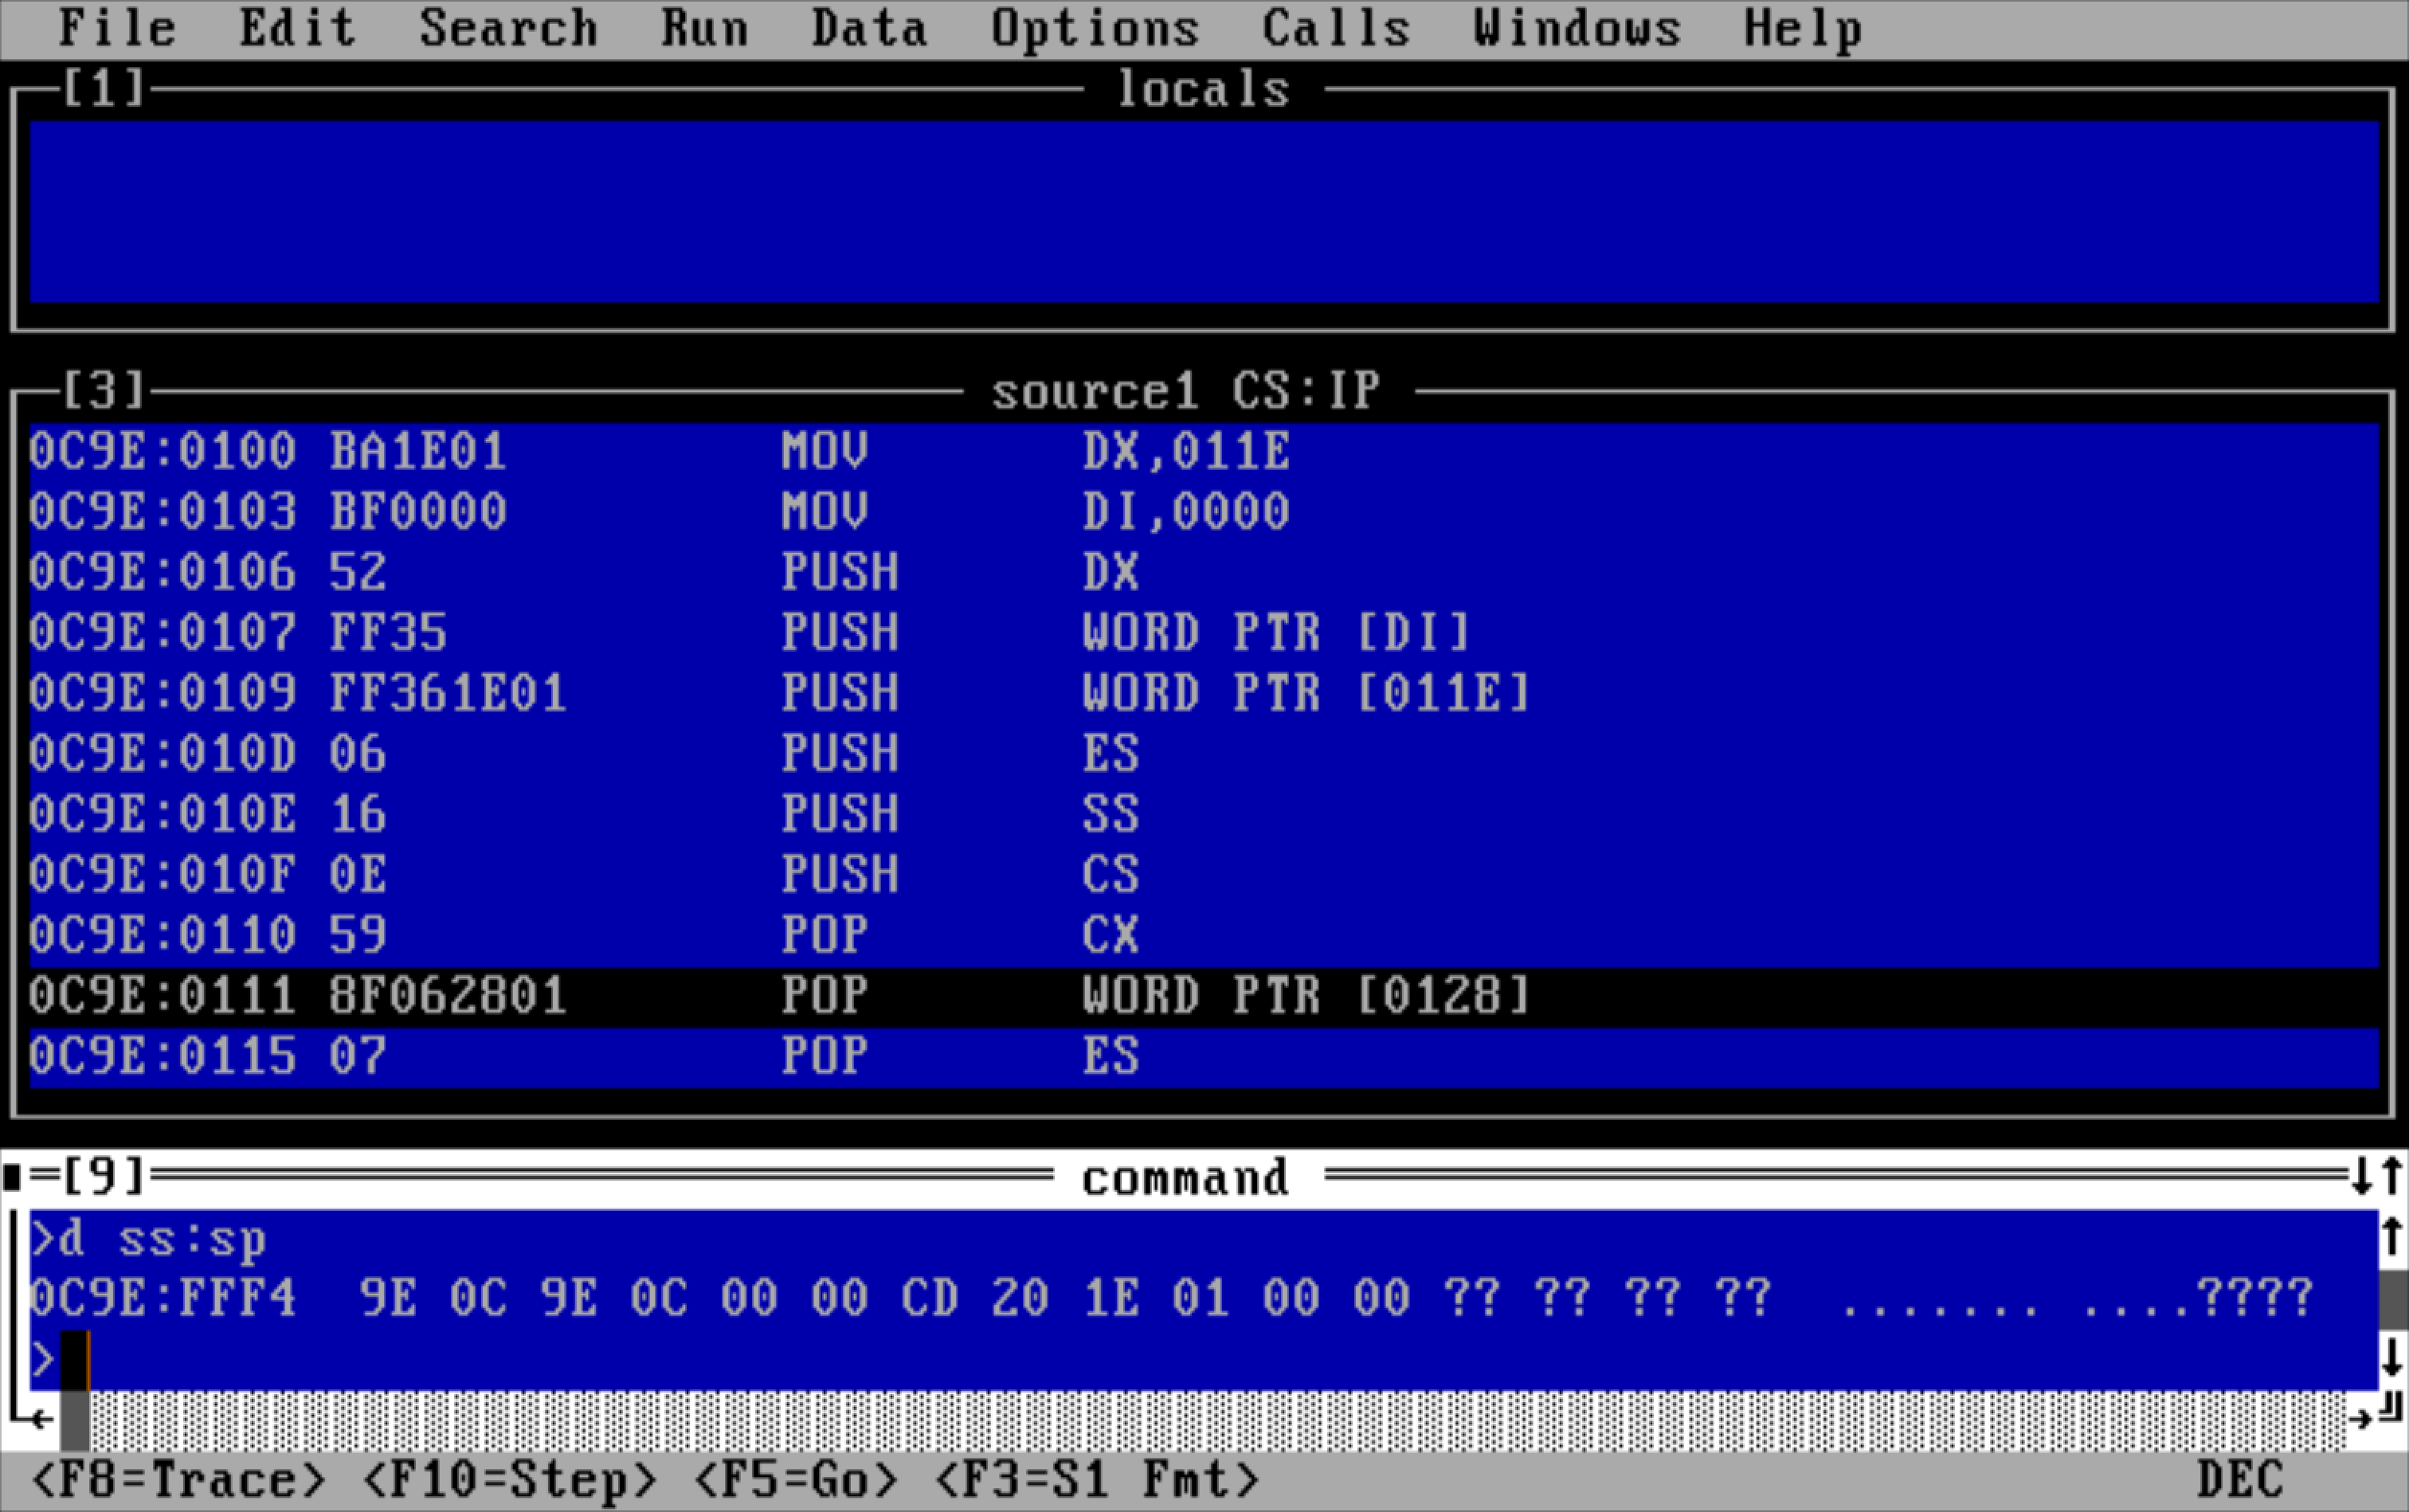Viewport: 2409px width, 1512px height.
Task: Select the POP ES instruction line
Action: coord(1204,1057)
